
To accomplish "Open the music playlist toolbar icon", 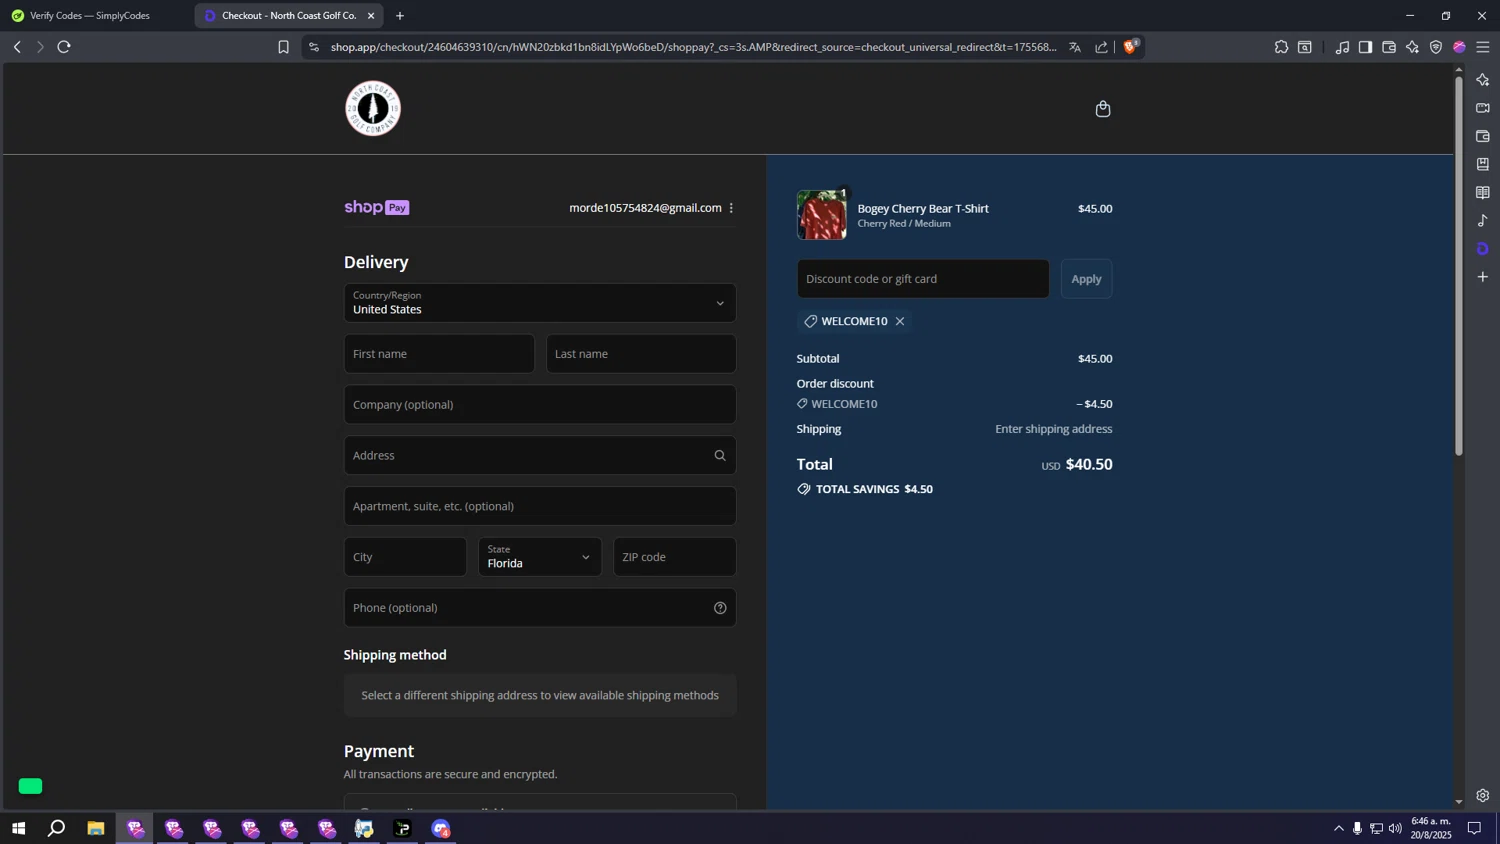I will click(1342, 47).
